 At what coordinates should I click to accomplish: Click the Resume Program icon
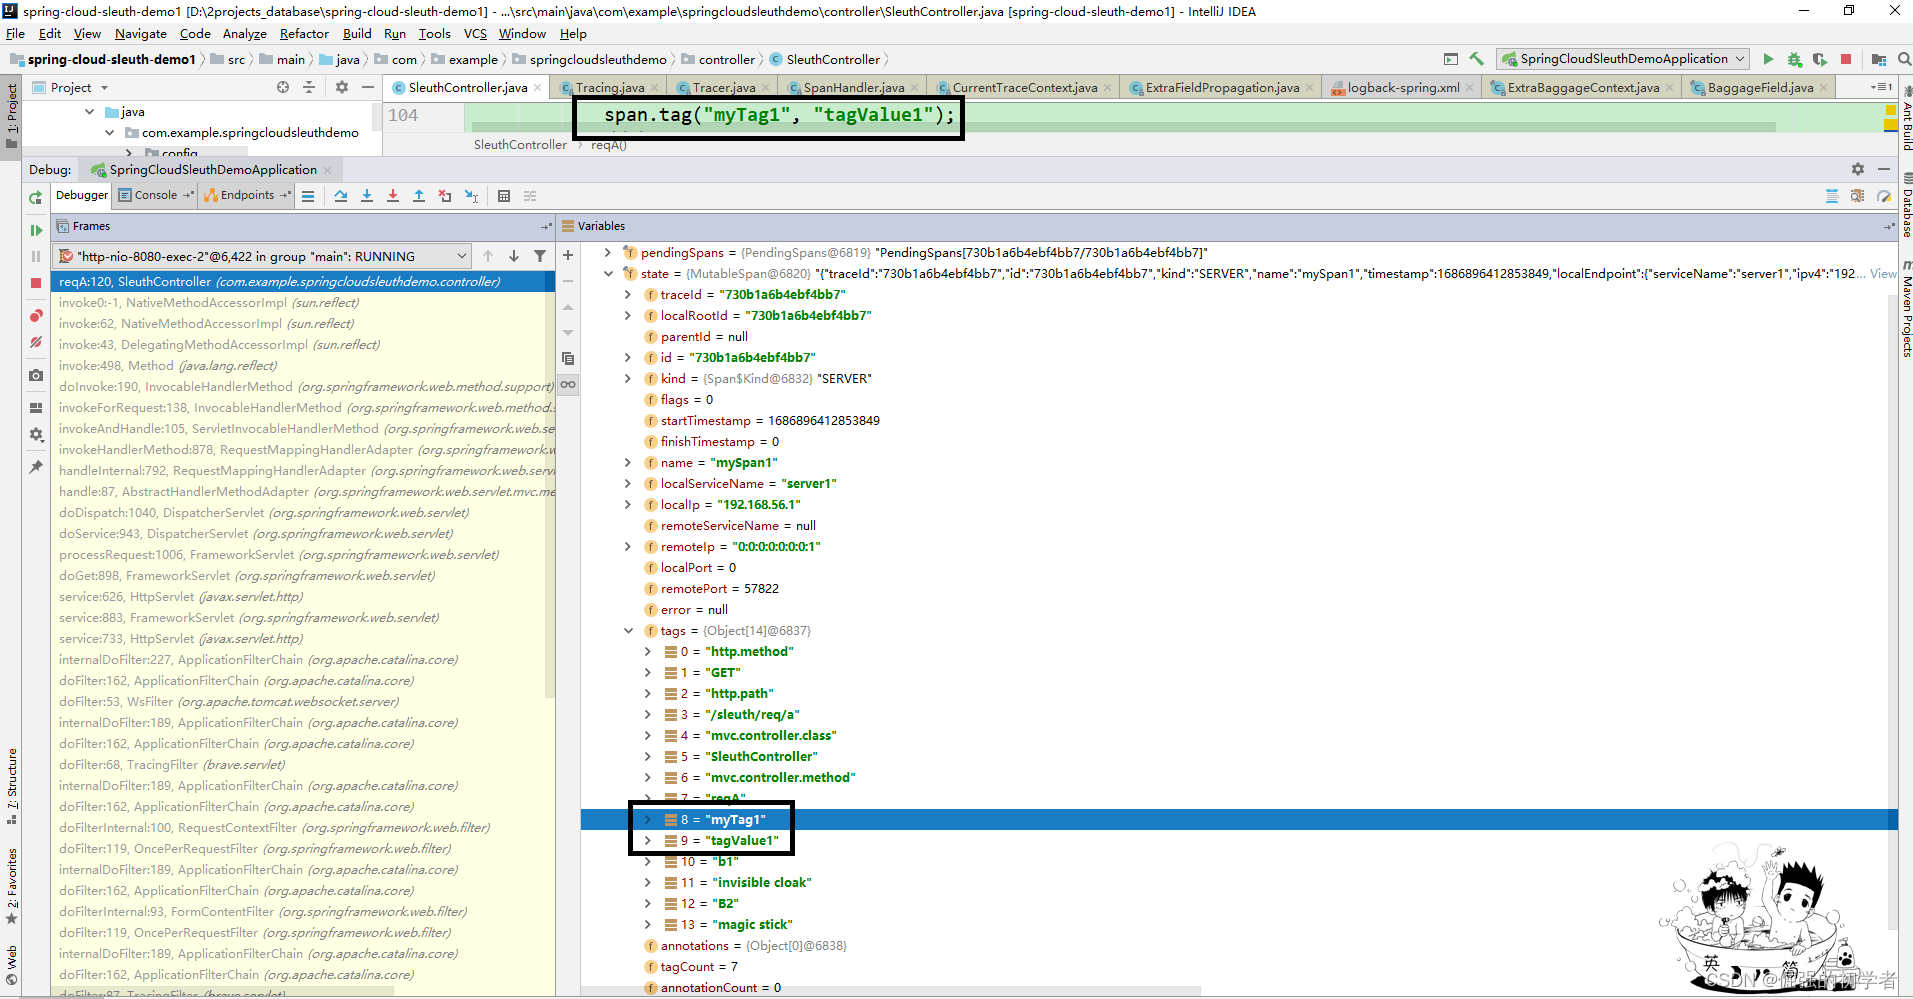(36, 230)
